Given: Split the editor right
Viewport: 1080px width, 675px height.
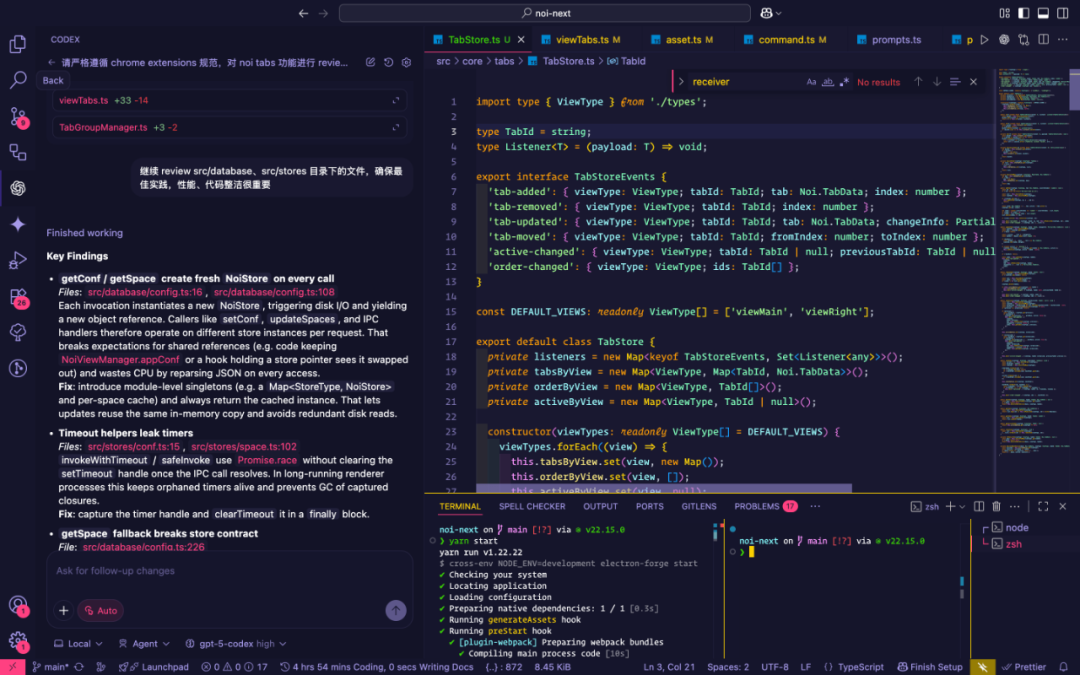Looking at the screenshot, I should [x=1043, y=39].
